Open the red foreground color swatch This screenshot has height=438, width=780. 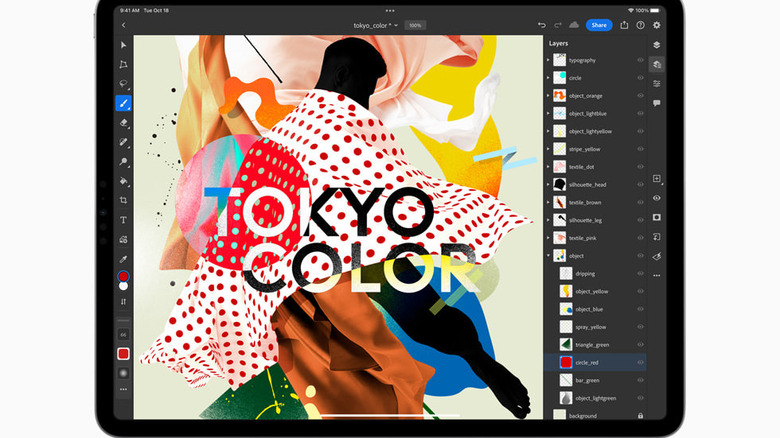(x=124, y=276)
